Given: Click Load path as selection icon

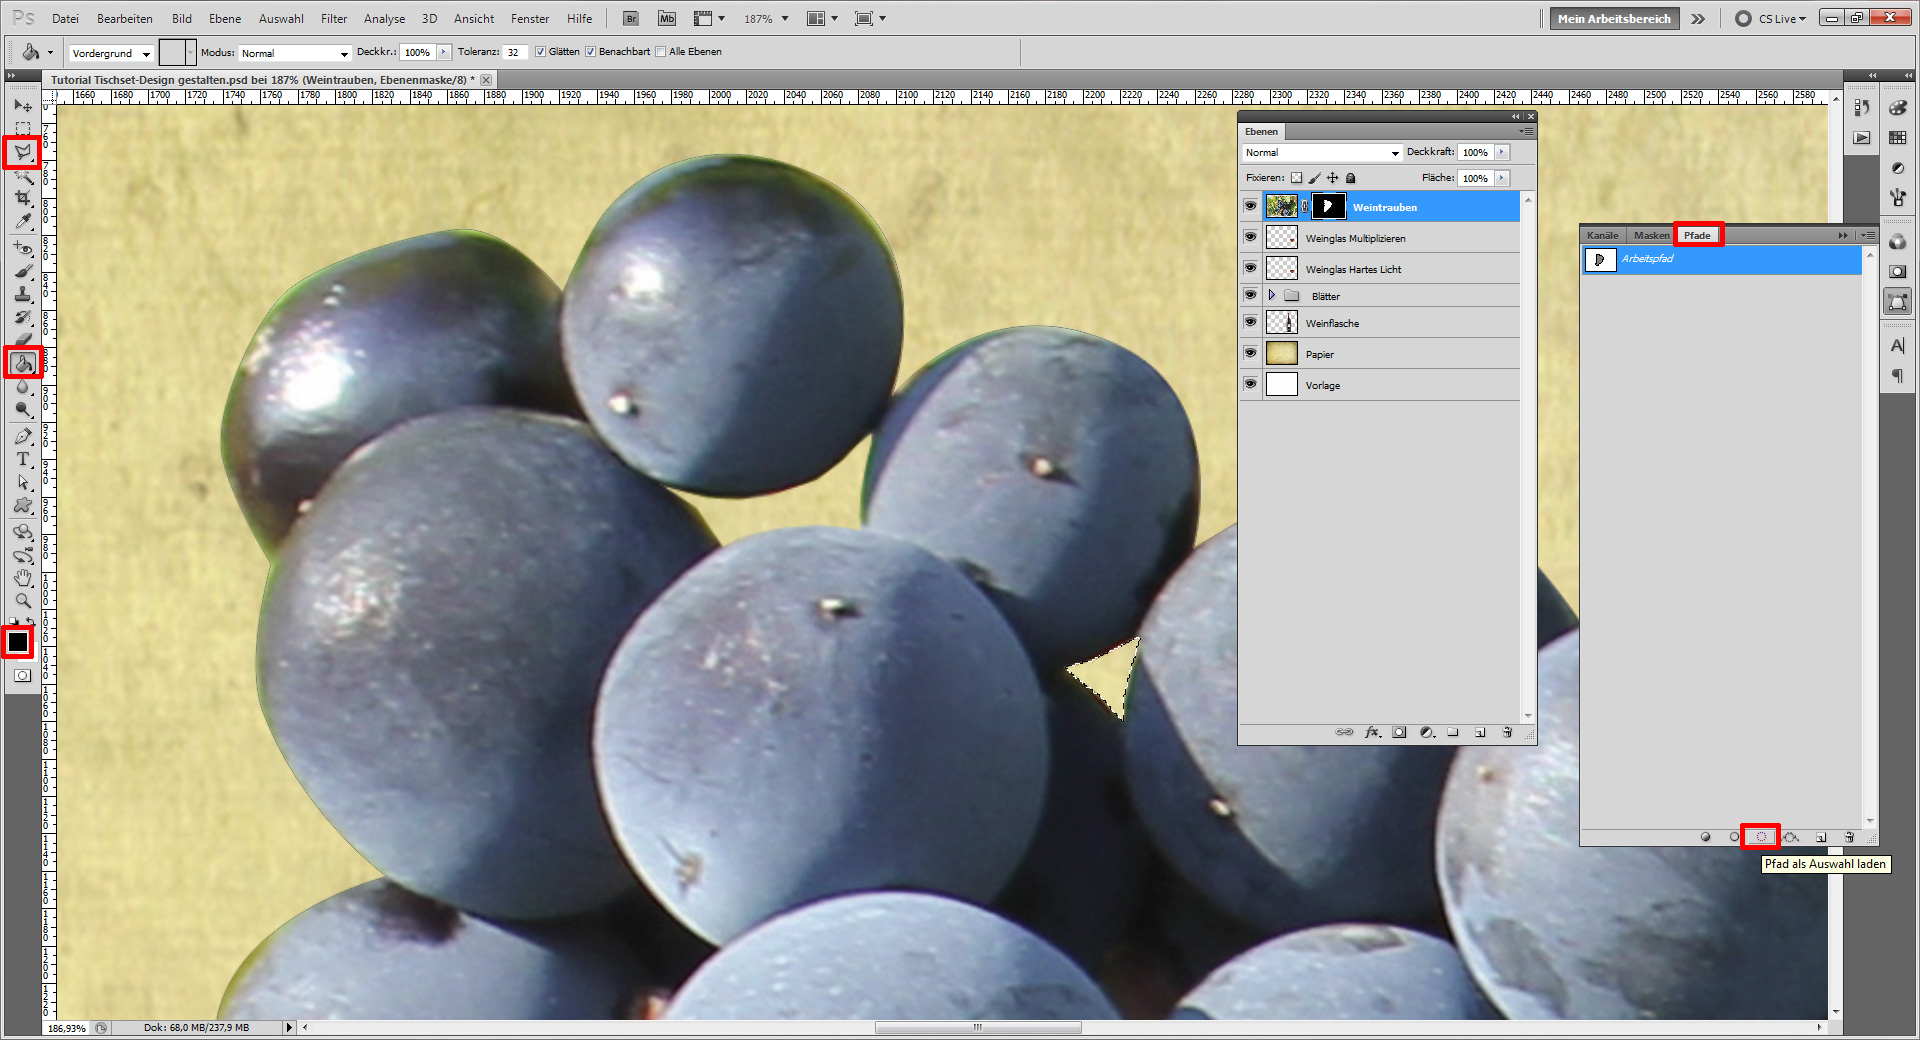Looking at the screenshot, I should (x=1761, y=837).
